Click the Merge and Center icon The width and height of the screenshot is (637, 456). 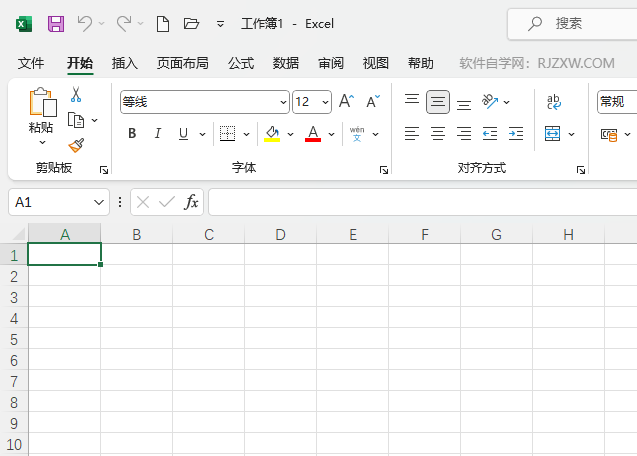[552, 133]
